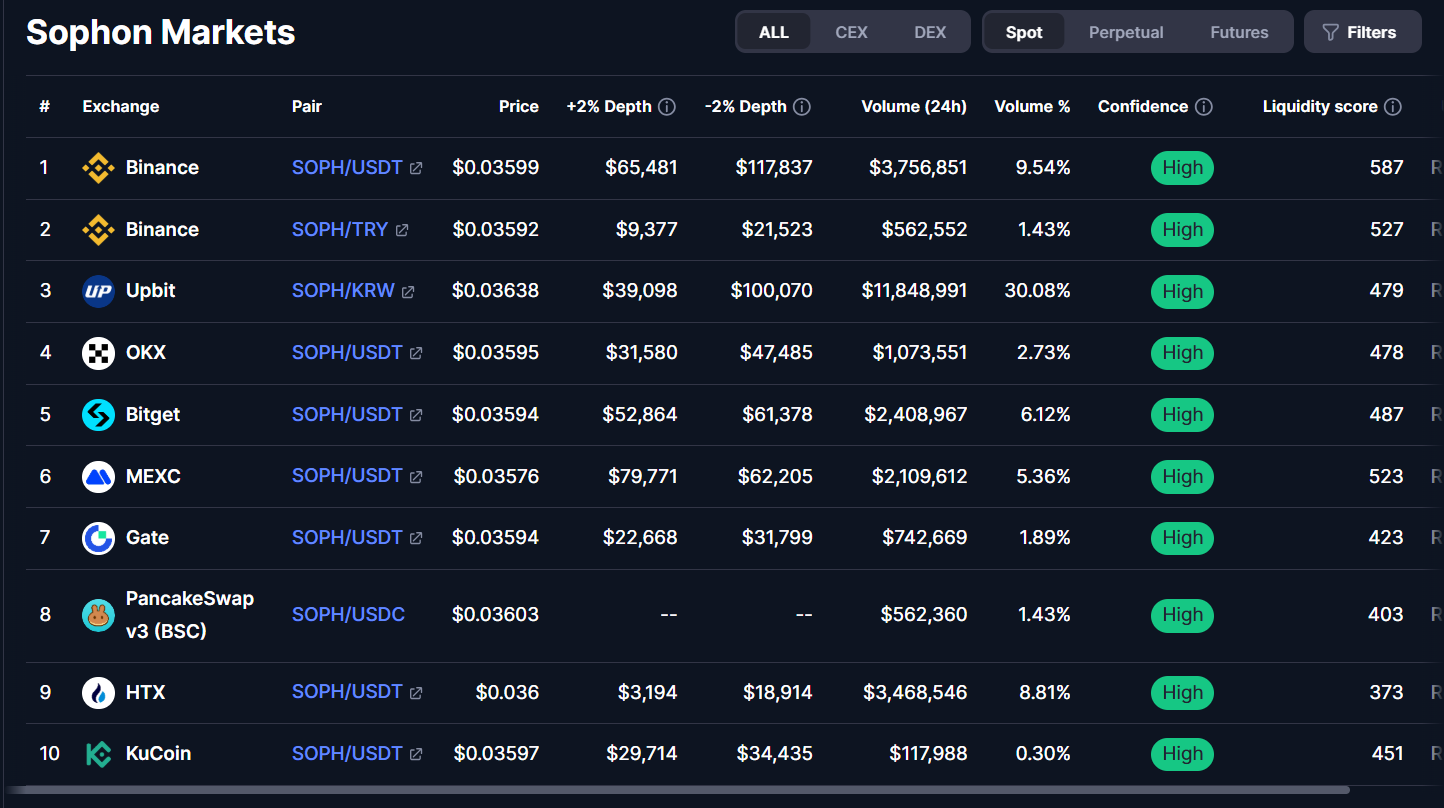This screenshot has height=808, width=1444.
Task: Sort by the Price column header
Action: pos(519,106)
